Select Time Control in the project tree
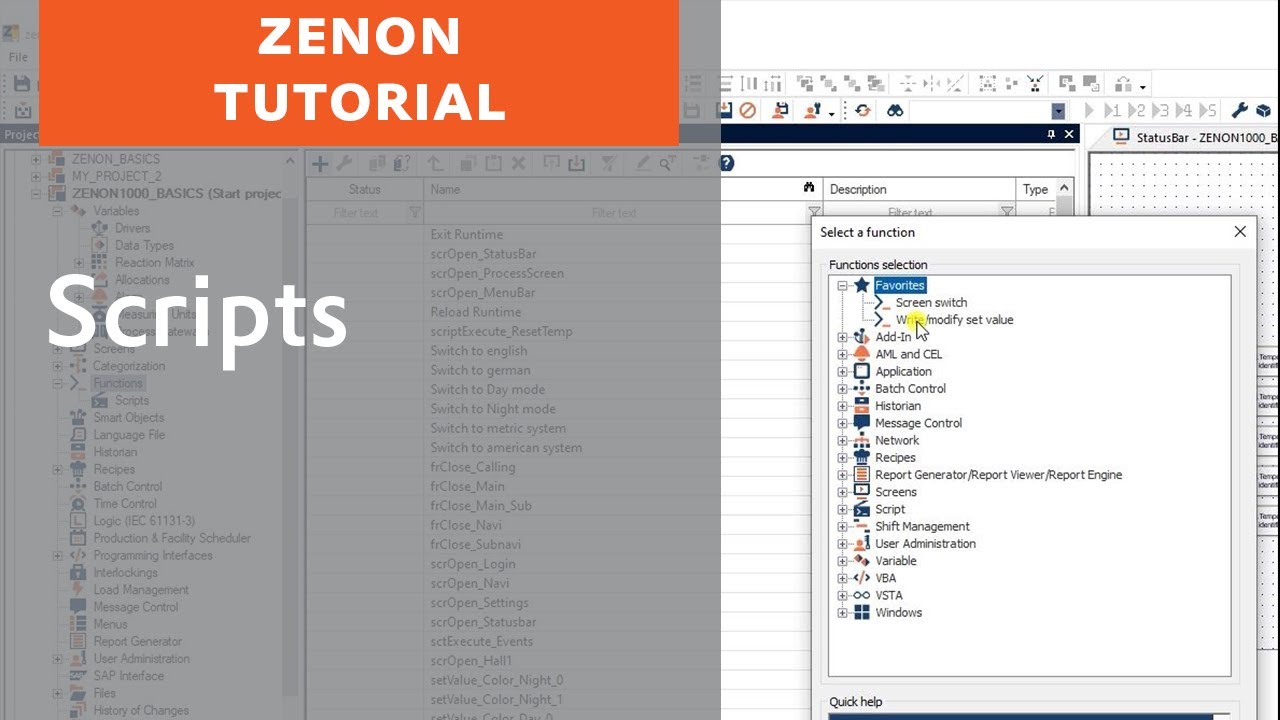The height and width of the screenshot is (720, 1280). [x=125, y=504]
